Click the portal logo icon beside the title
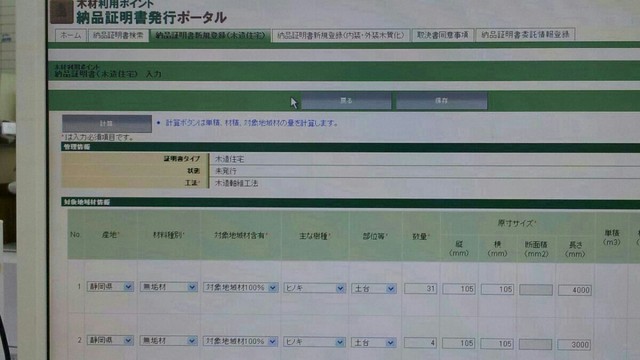Screen dimensions: 640x360 62,12
